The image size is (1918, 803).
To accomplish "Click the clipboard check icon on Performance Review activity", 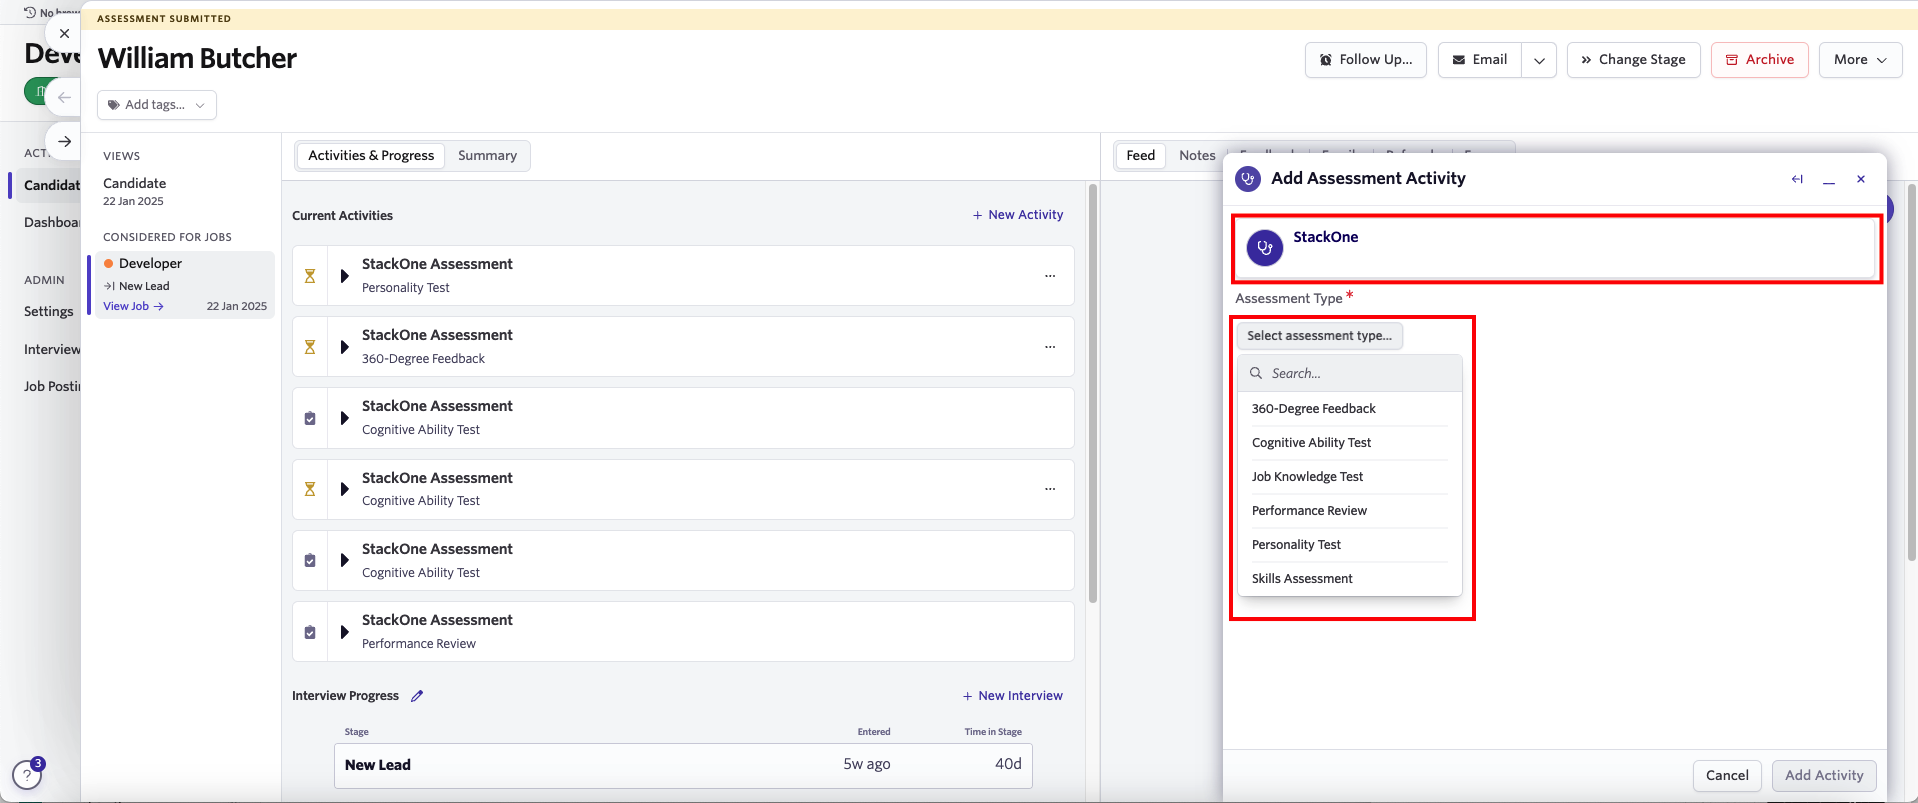I will coord(310,632).
